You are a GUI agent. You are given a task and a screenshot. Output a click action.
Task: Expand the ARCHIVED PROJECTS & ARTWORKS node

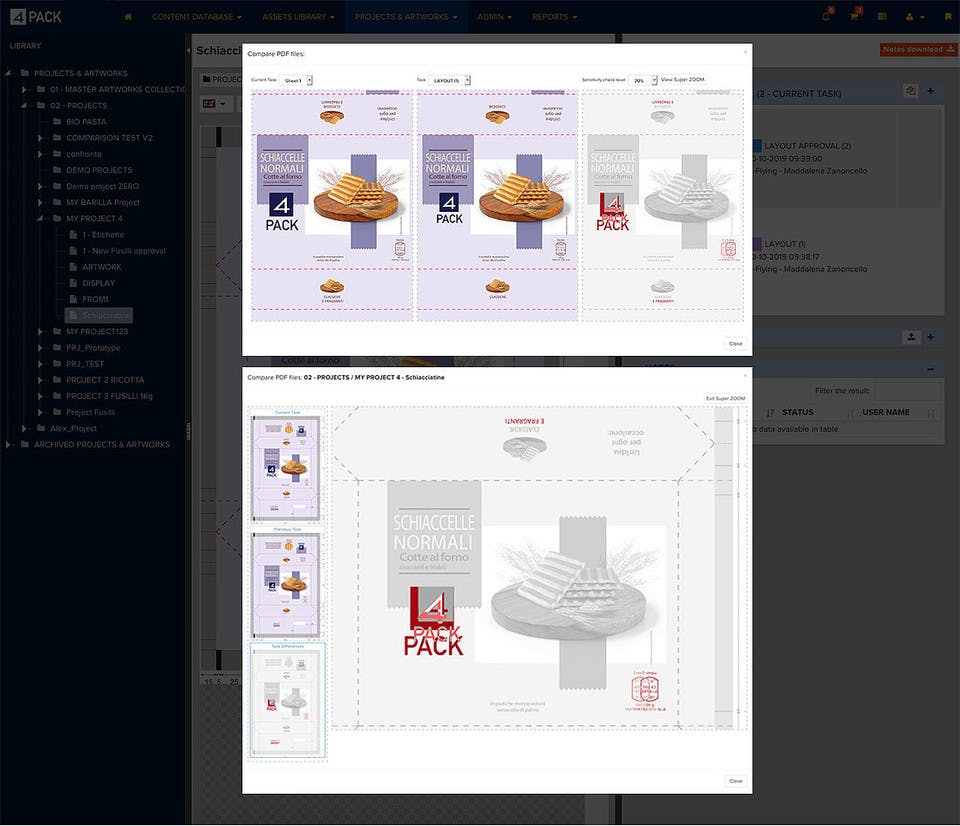(9, 445)
